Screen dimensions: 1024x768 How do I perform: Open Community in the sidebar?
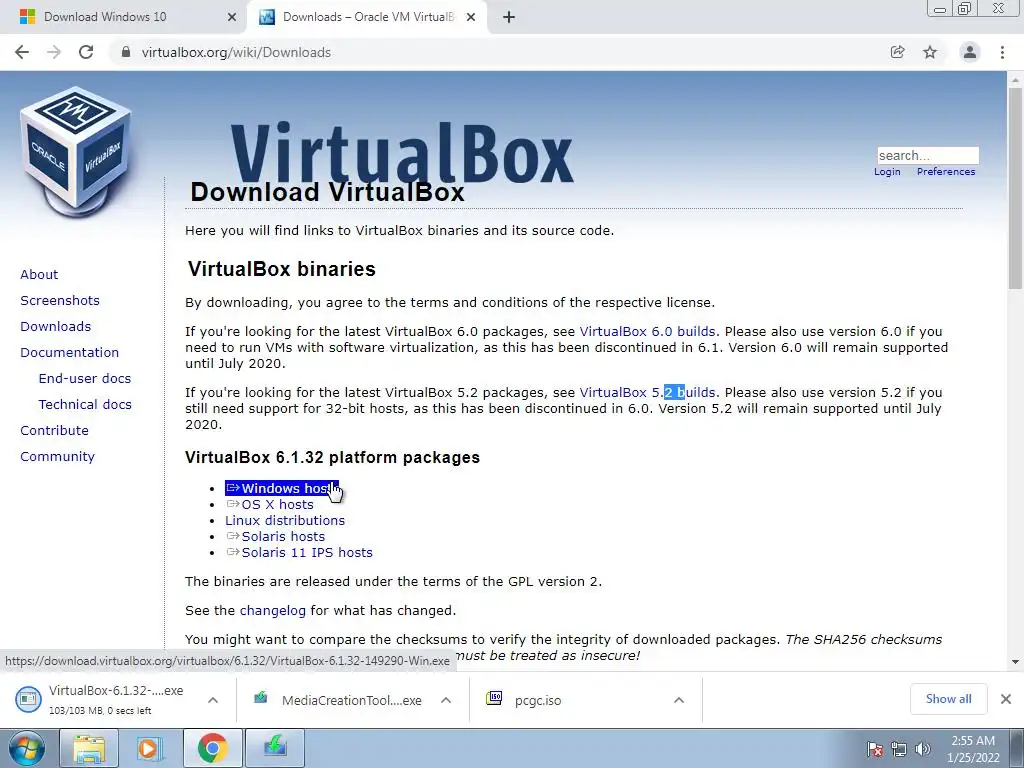(57, 456)
